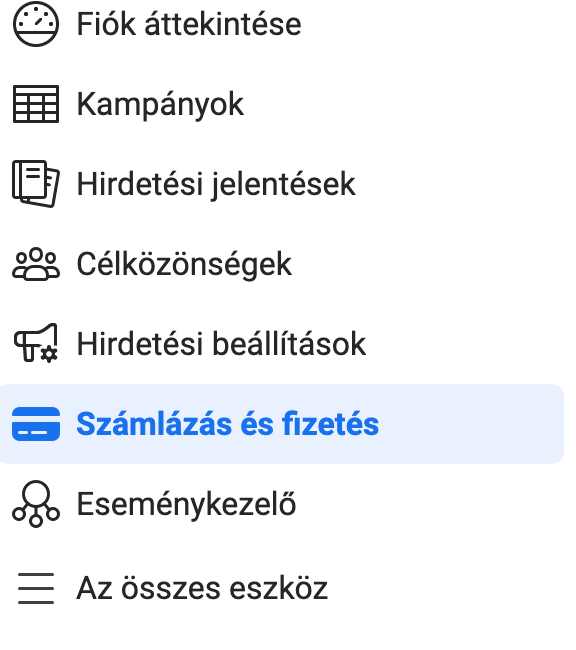
Task: Click the documents icon for Hirdetési jelentések
Action: [36, 184]
